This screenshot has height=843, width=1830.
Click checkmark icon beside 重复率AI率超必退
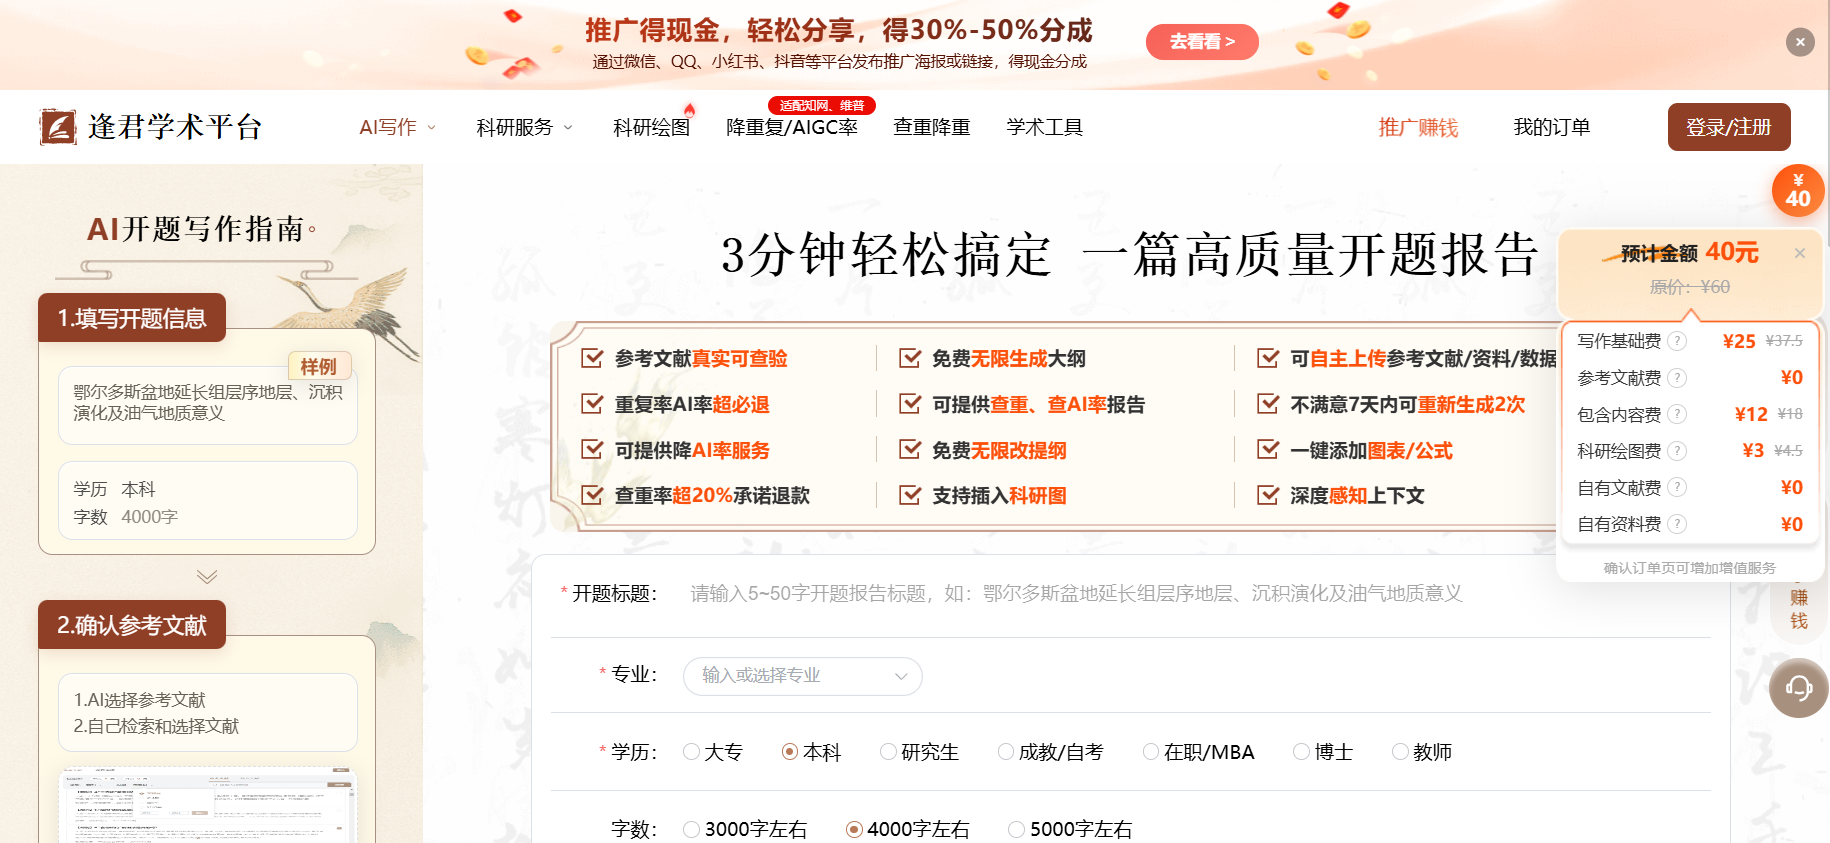point(593,404)
